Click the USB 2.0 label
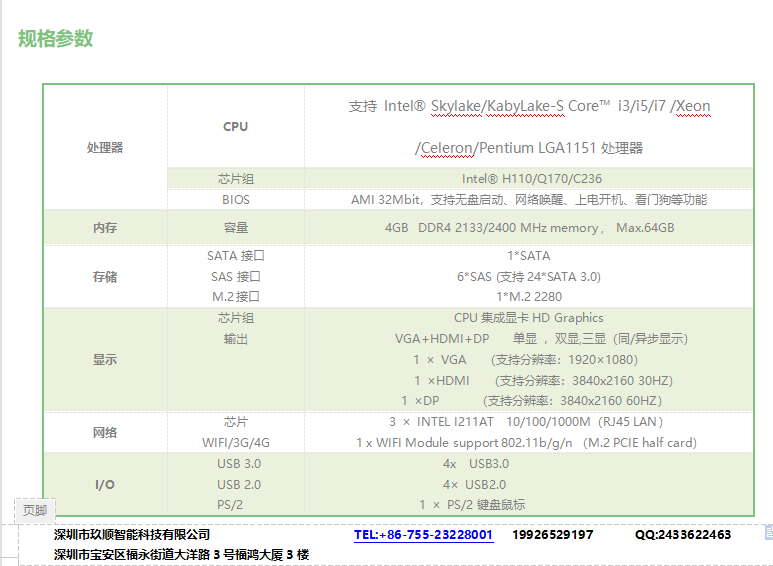The width and height of the screenshot is (773, 566). (239, 485)
